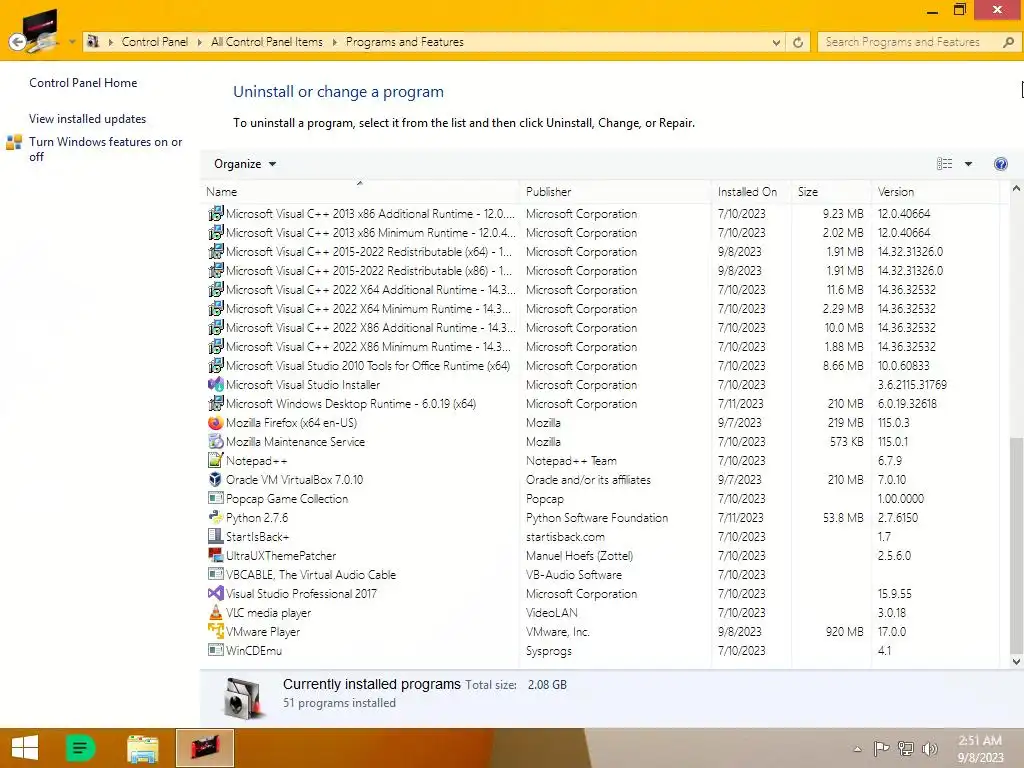Sort by the Installed On column header
1024x768 pixels.
coord(751,192)
